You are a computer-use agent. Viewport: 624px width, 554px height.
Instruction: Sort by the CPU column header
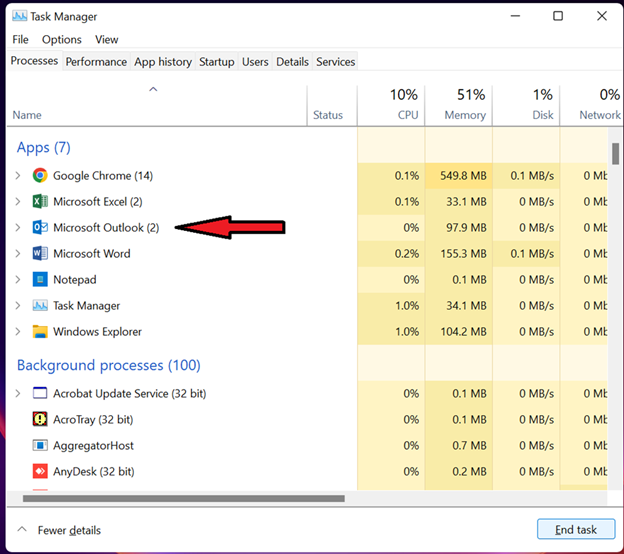click(x=391, y=105)
